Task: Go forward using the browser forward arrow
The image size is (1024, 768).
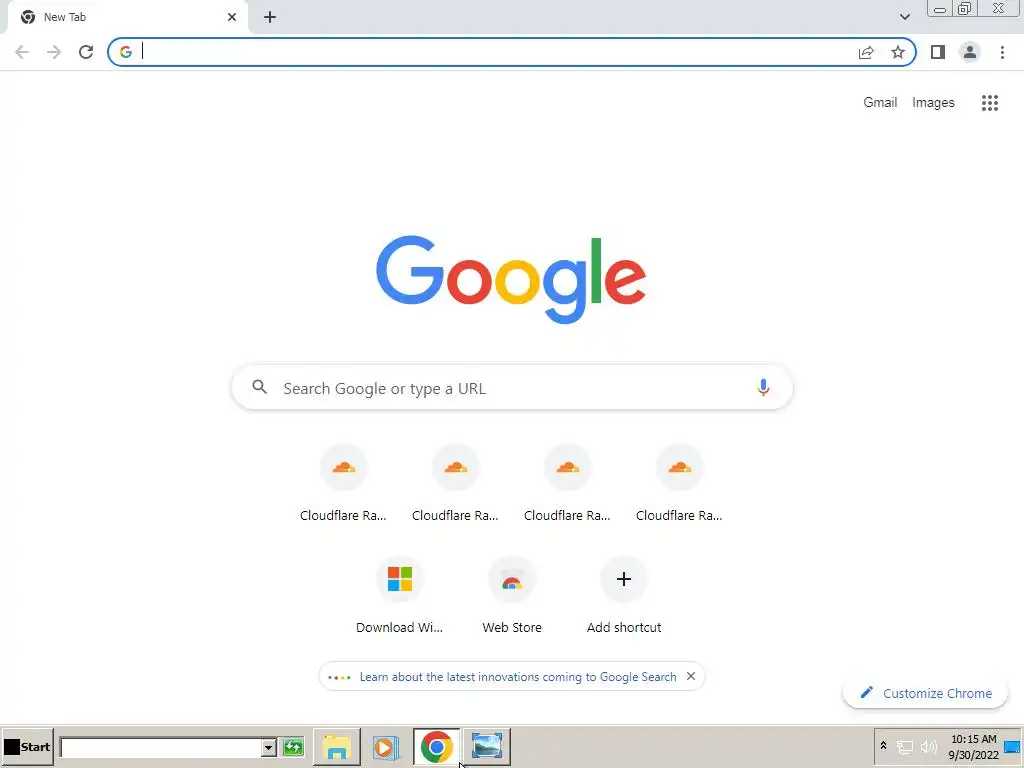Action: pos(54,52)
